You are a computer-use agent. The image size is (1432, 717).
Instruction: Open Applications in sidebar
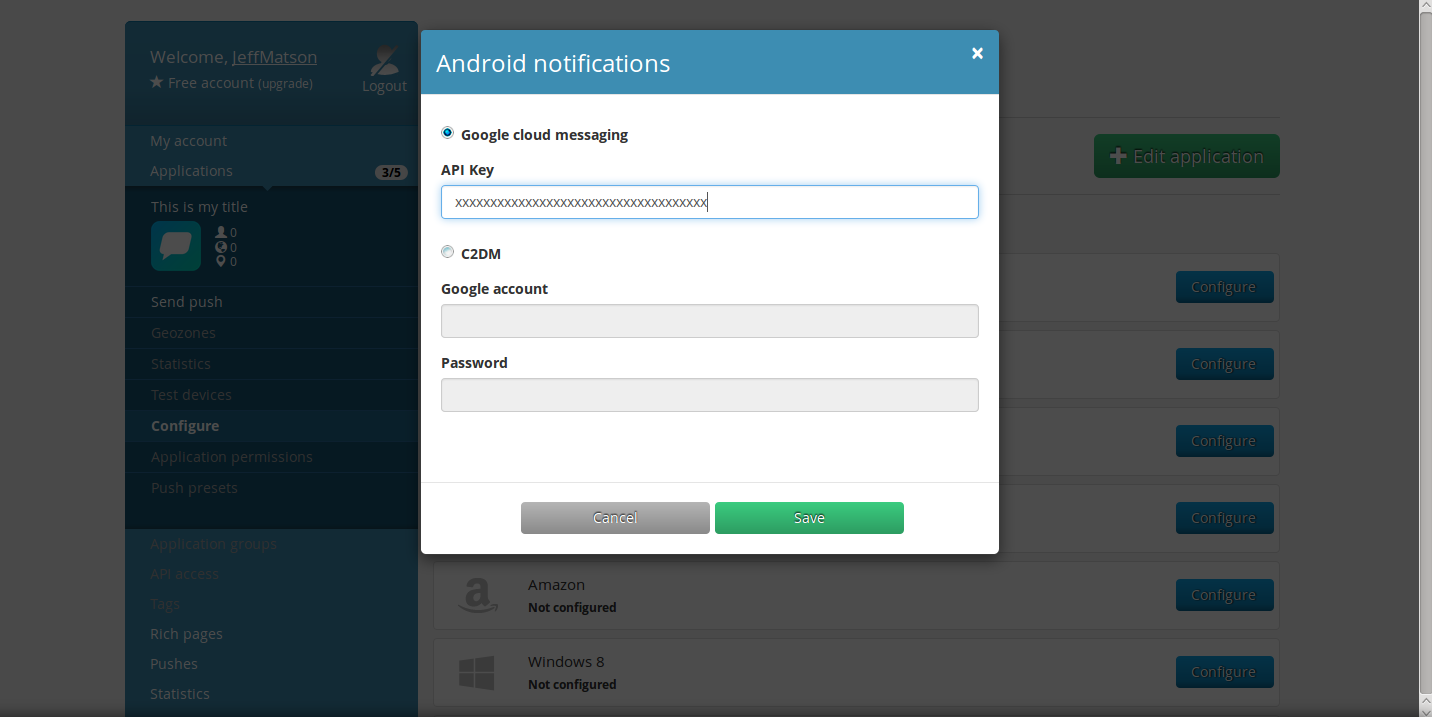[x=191, y=171]
